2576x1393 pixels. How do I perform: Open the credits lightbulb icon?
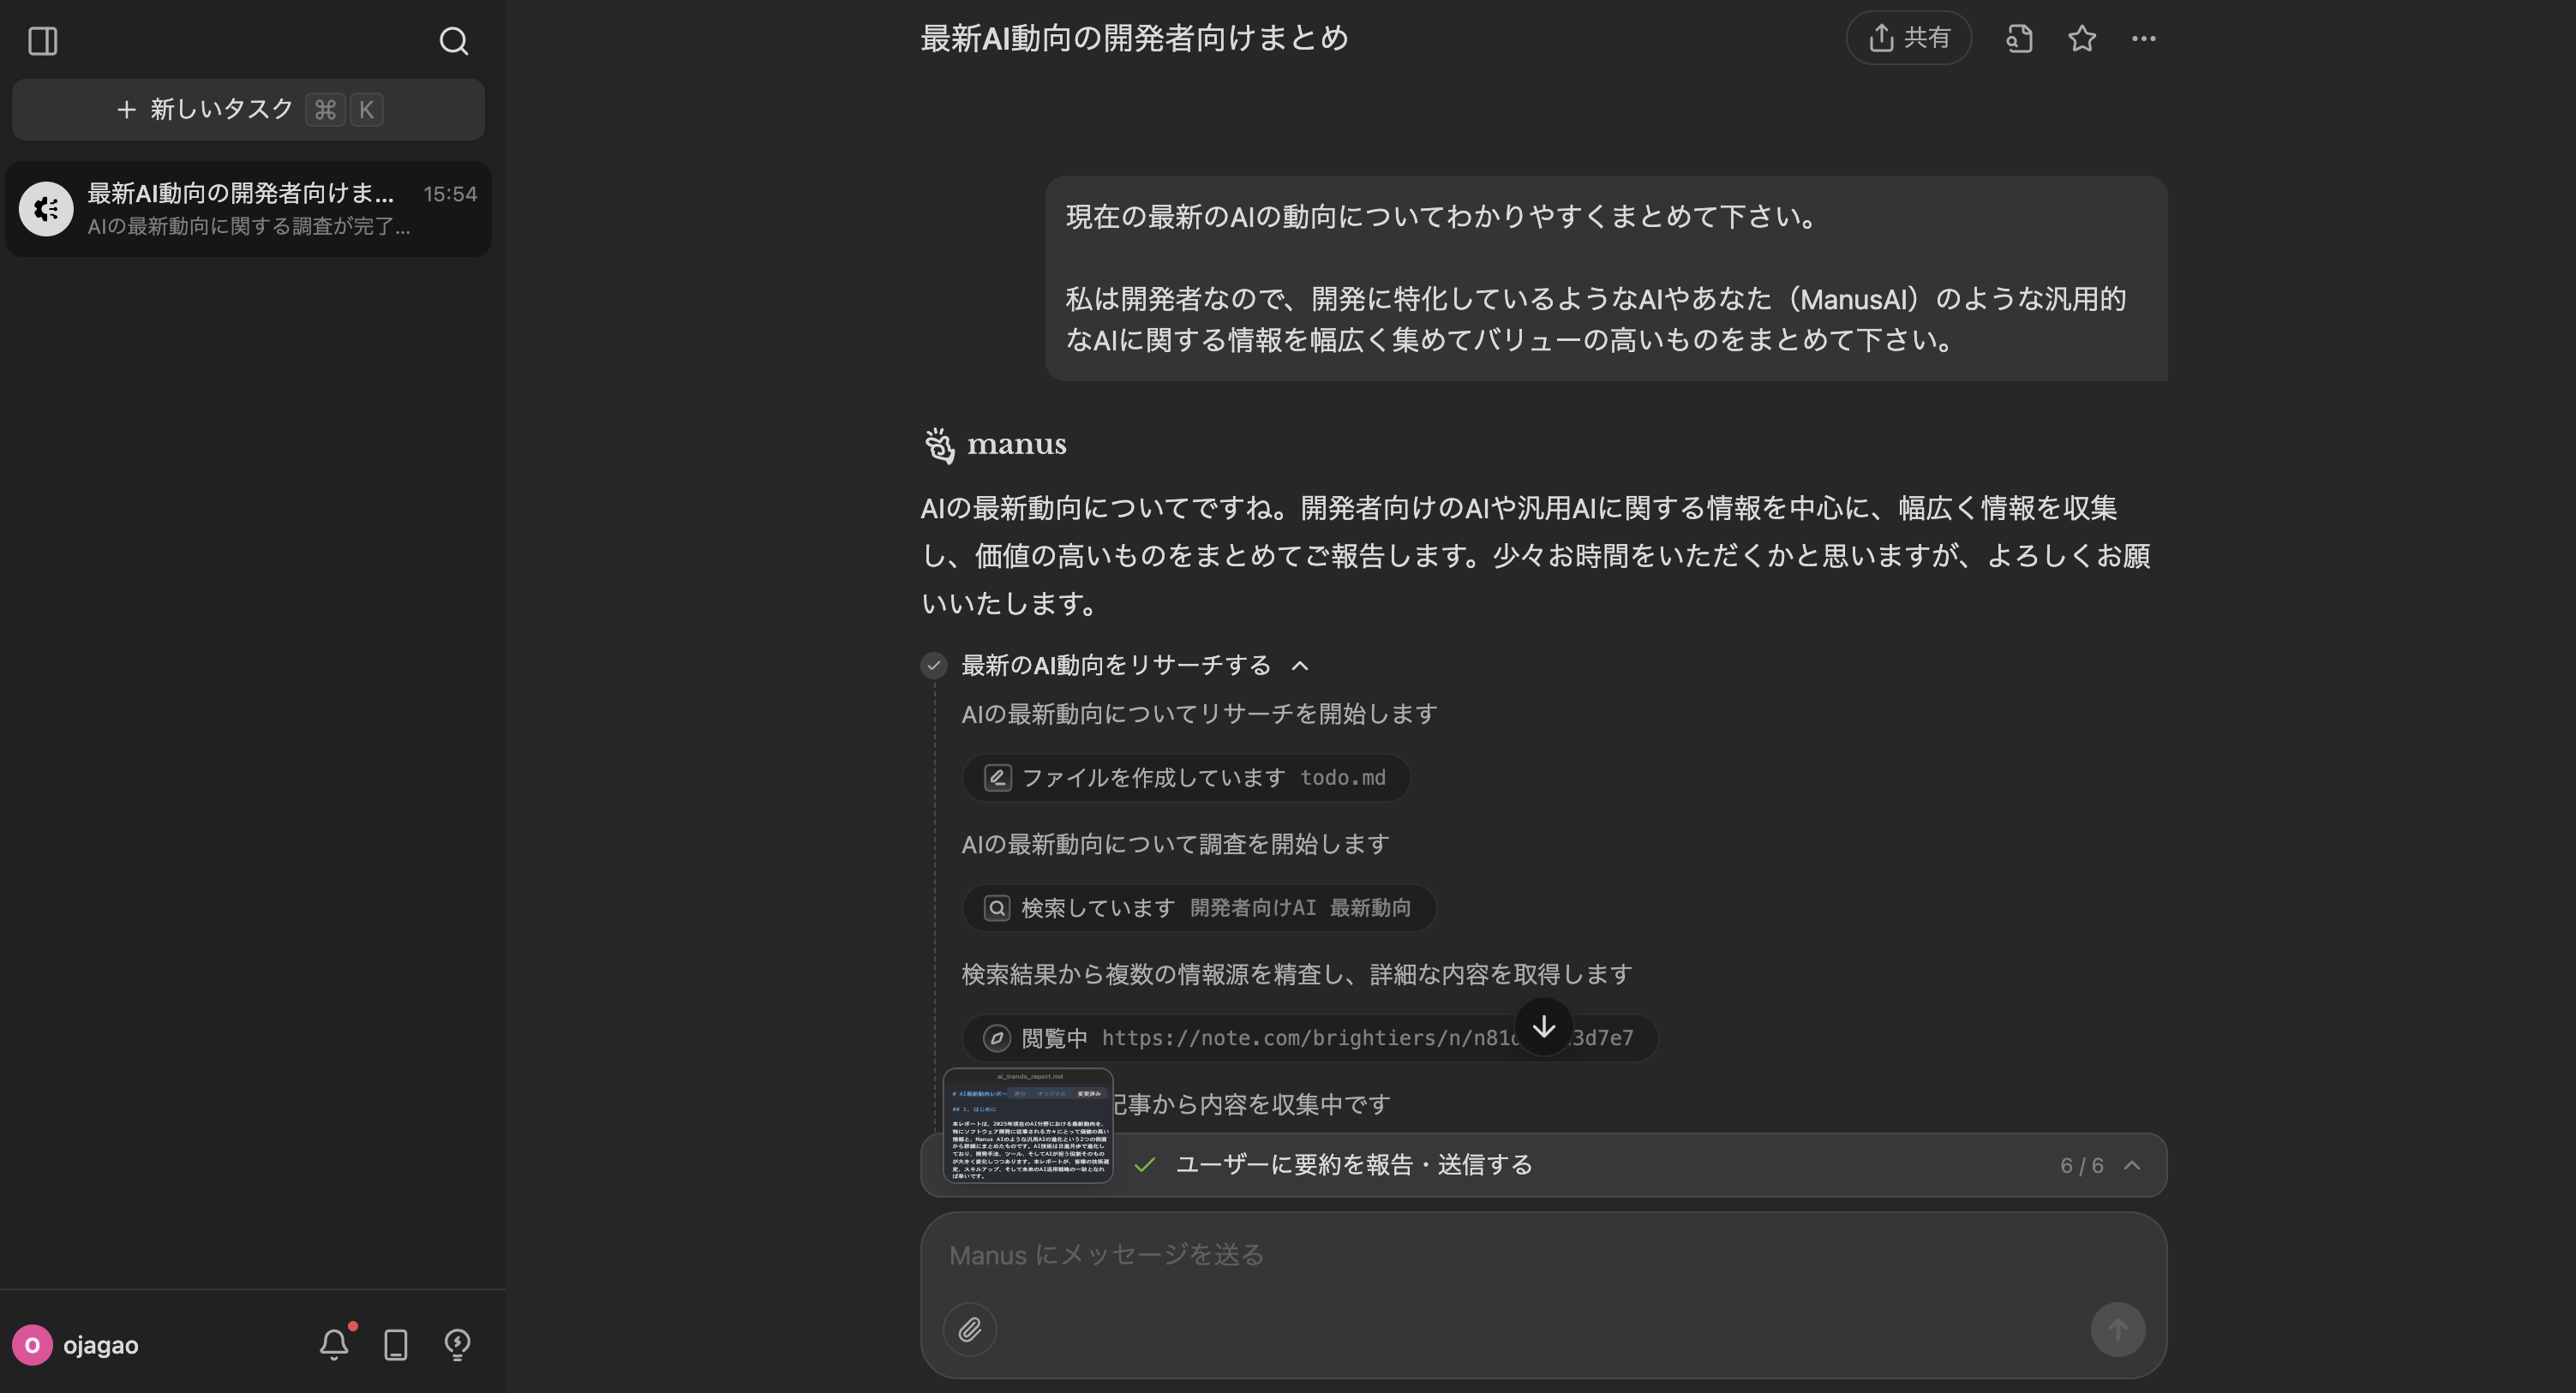click(x=457, y=1344)
